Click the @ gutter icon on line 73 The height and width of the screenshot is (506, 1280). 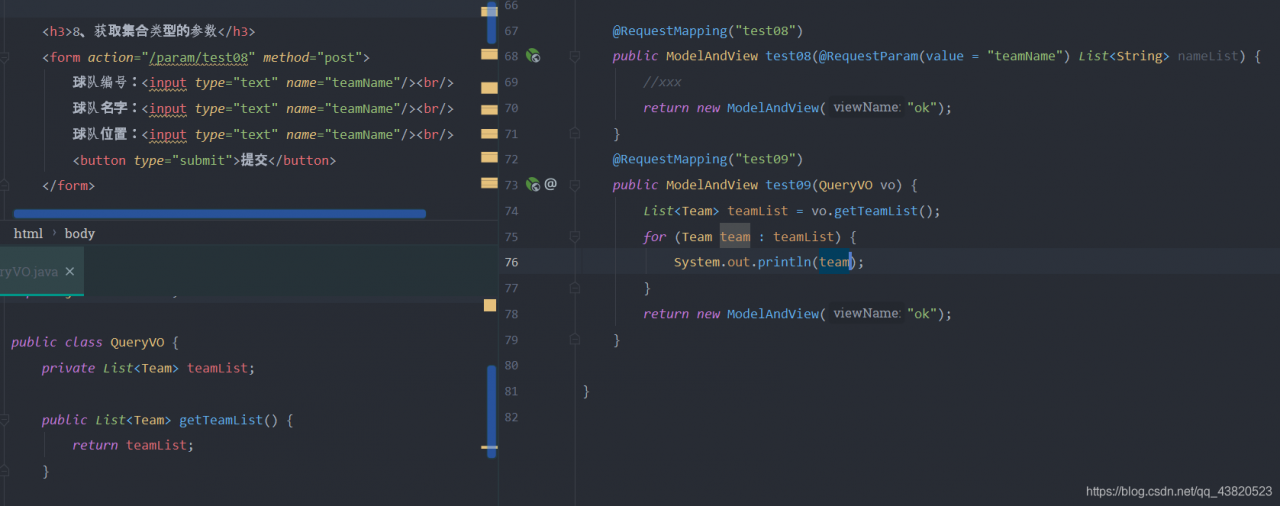550,184
